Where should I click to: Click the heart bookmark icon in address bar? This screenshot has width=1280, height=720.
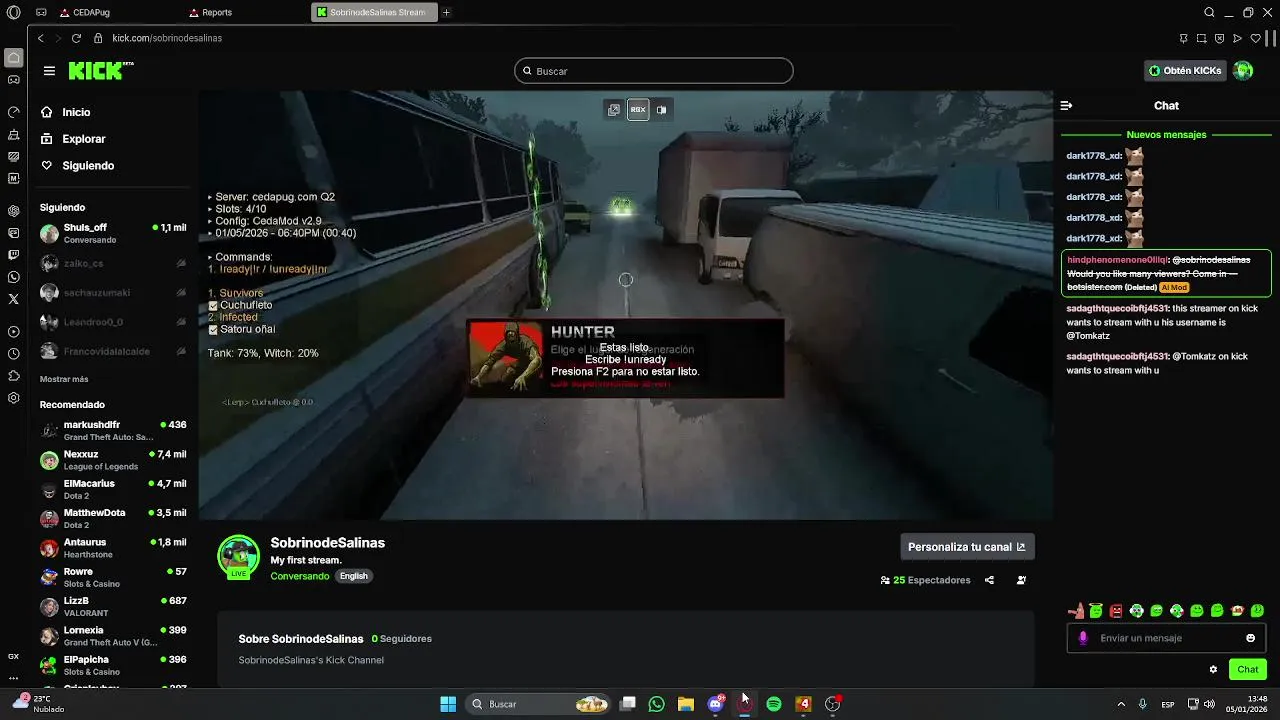click(1255, 38)
